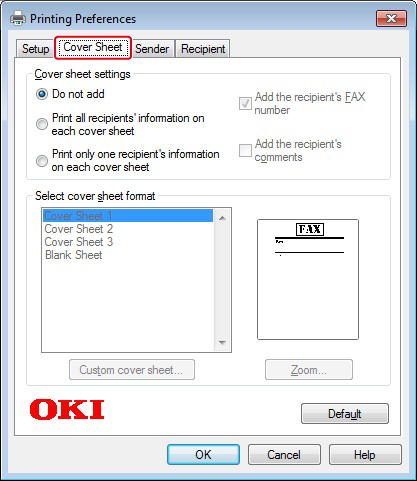Choose Print all recipients' information option
The height and width of the screenshot is (481, 417).
tap(42, 124)
